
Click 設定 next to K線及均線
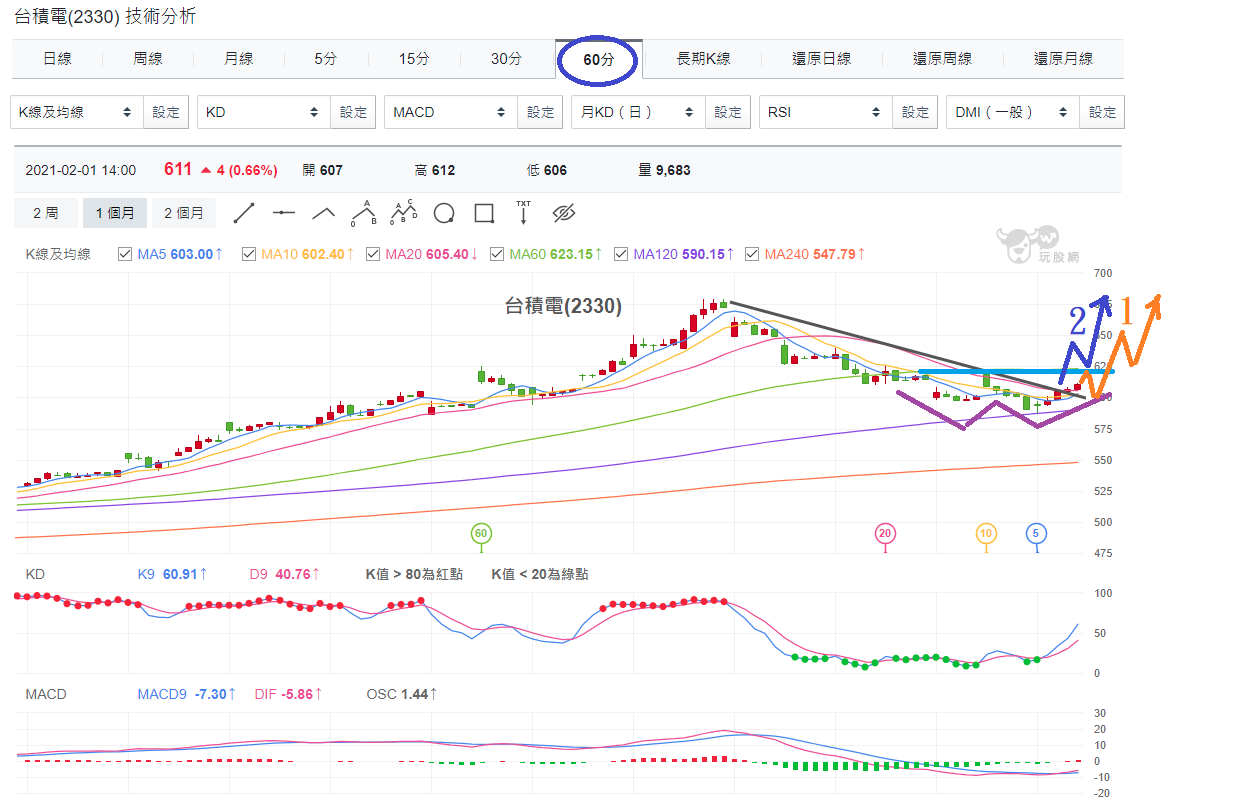pyautogui.click(x=166, y=112)
